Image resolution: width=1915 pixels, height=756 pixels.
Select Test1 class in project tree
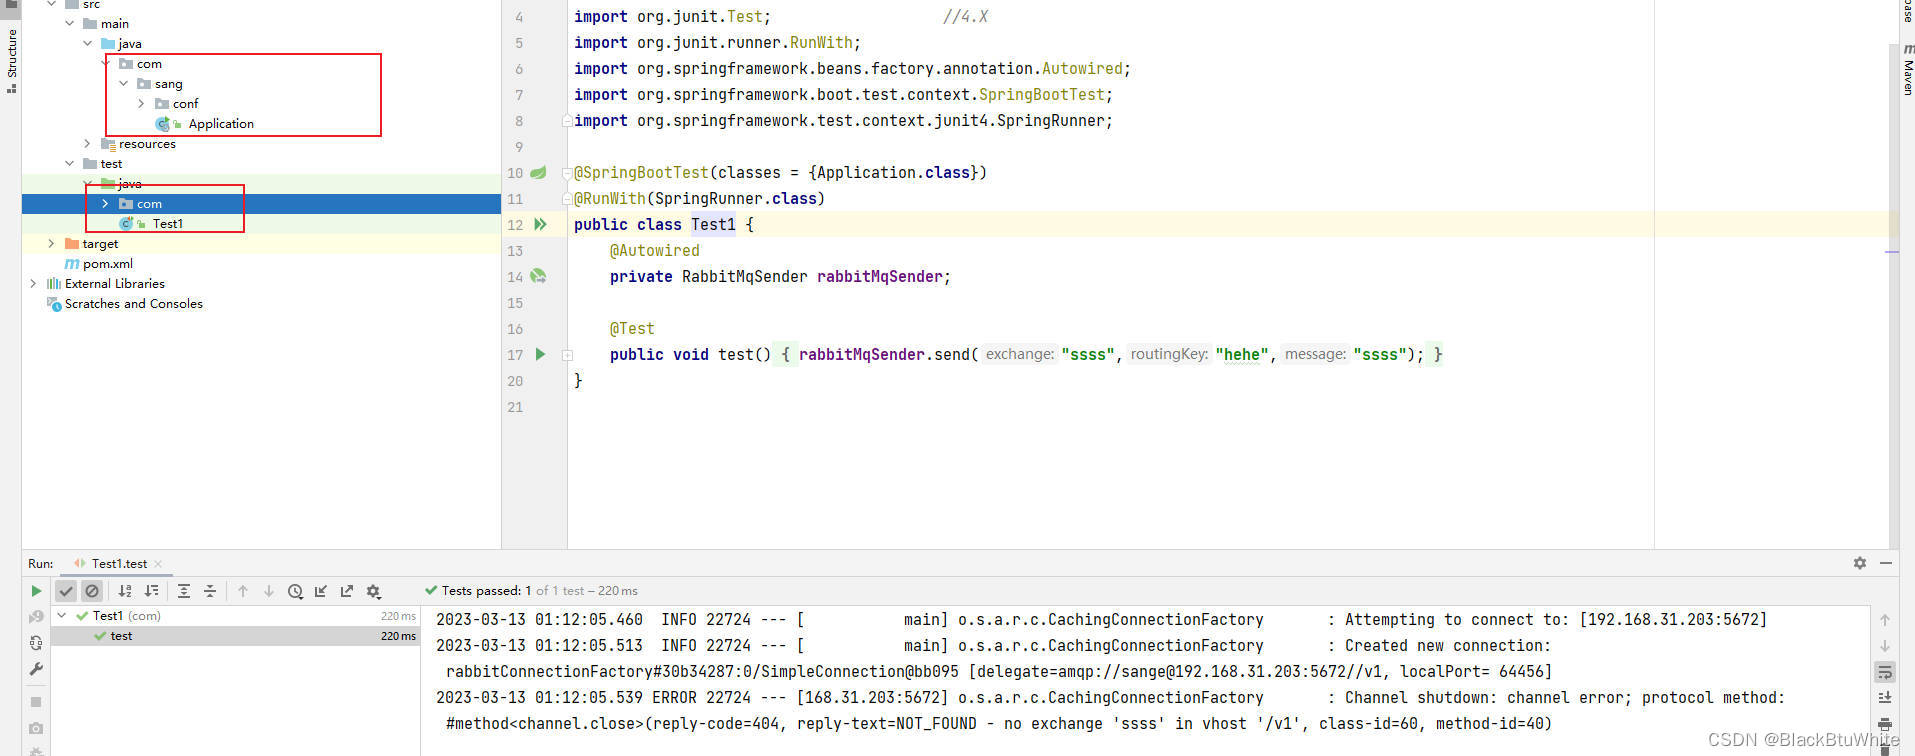click(168, 224)
